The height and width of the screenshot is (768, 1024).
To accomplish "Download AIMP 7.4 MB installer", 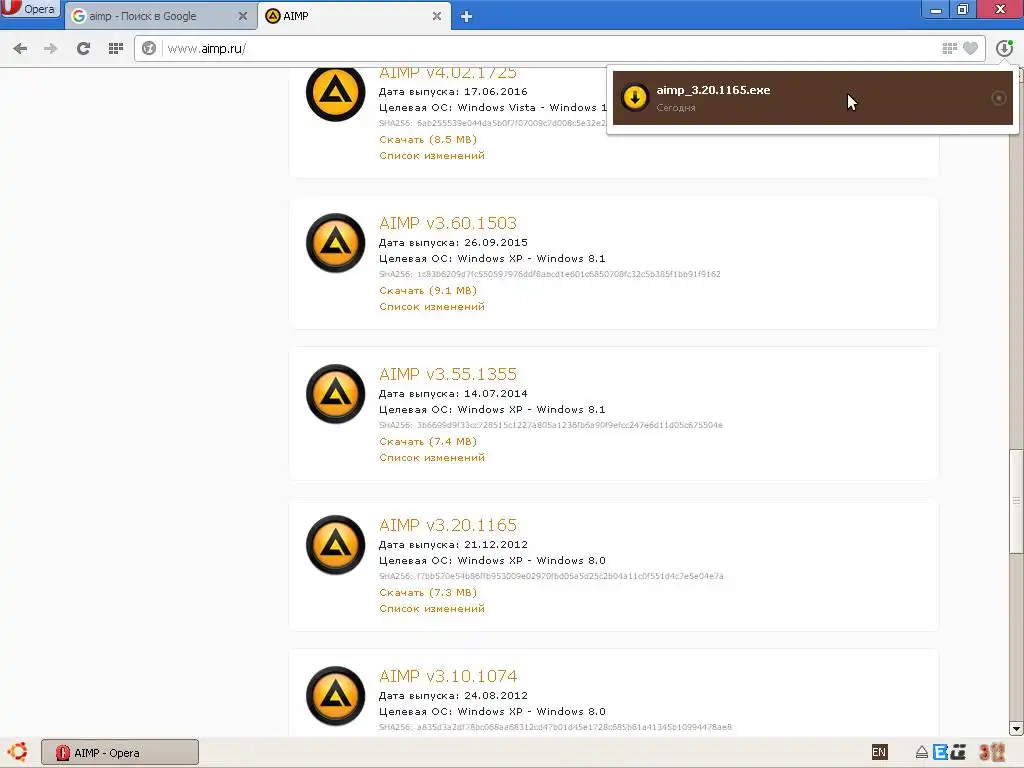I will coord(428,441).
